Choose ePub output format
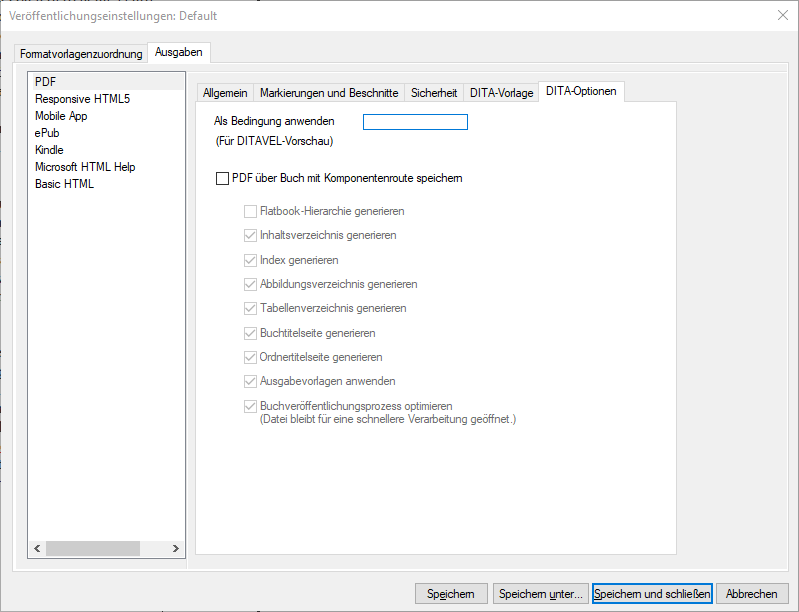This screenshot has width=799, height=612. pyautogui.click(x=48, y=133)
